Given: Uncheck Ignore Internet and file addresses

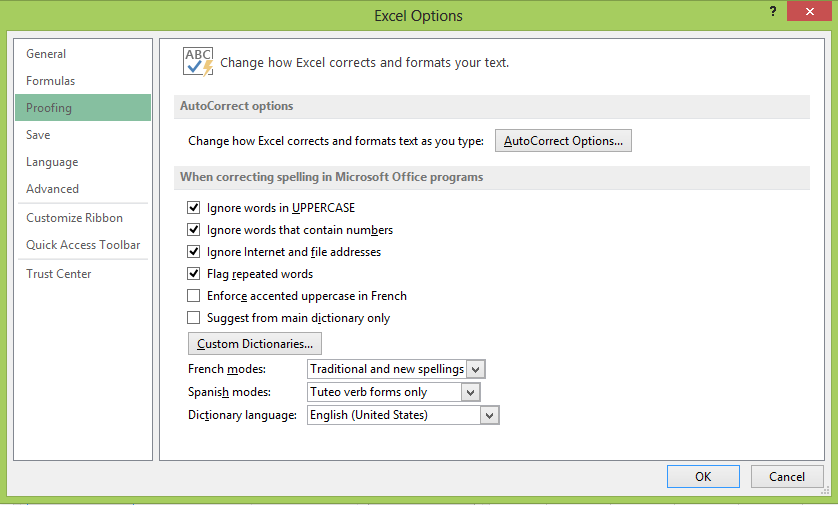Looking at the screenshot, I should pyautogui.click(x=193, y=252).
